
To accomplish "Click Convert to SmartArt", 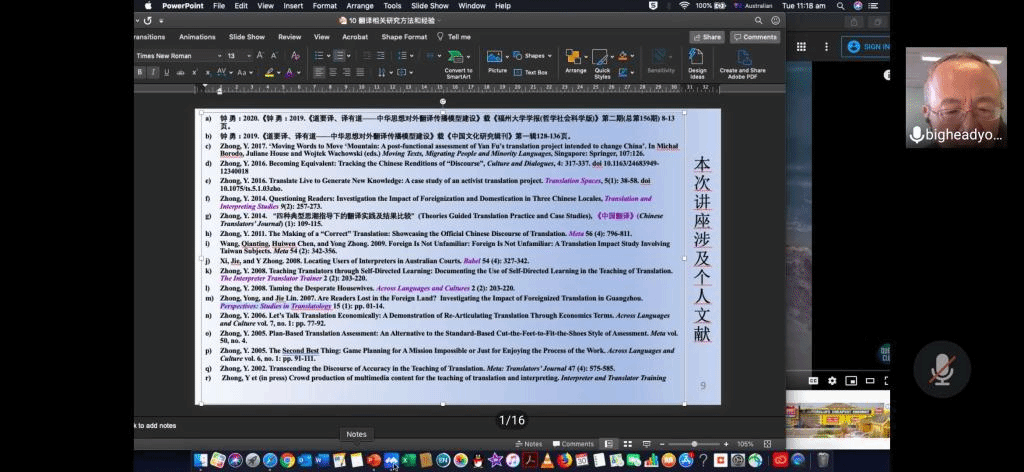I will (458, 64).
